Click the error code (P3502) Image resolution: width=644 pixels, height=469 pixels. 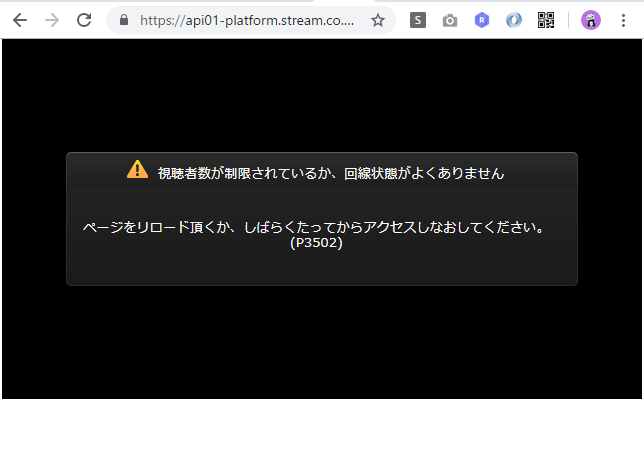(316, 243)
